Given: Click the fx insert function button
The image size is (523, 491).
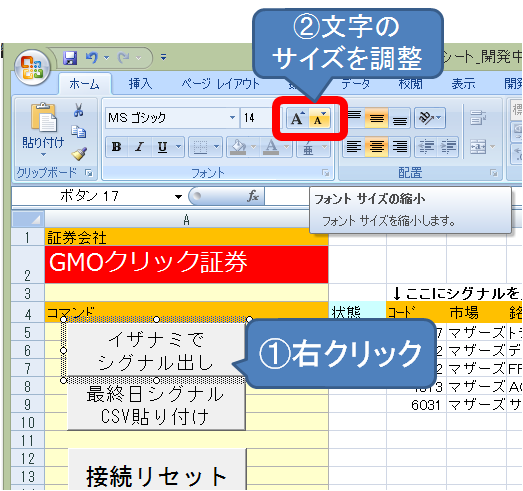Looking at the screenshot, I should pos(253,196).
